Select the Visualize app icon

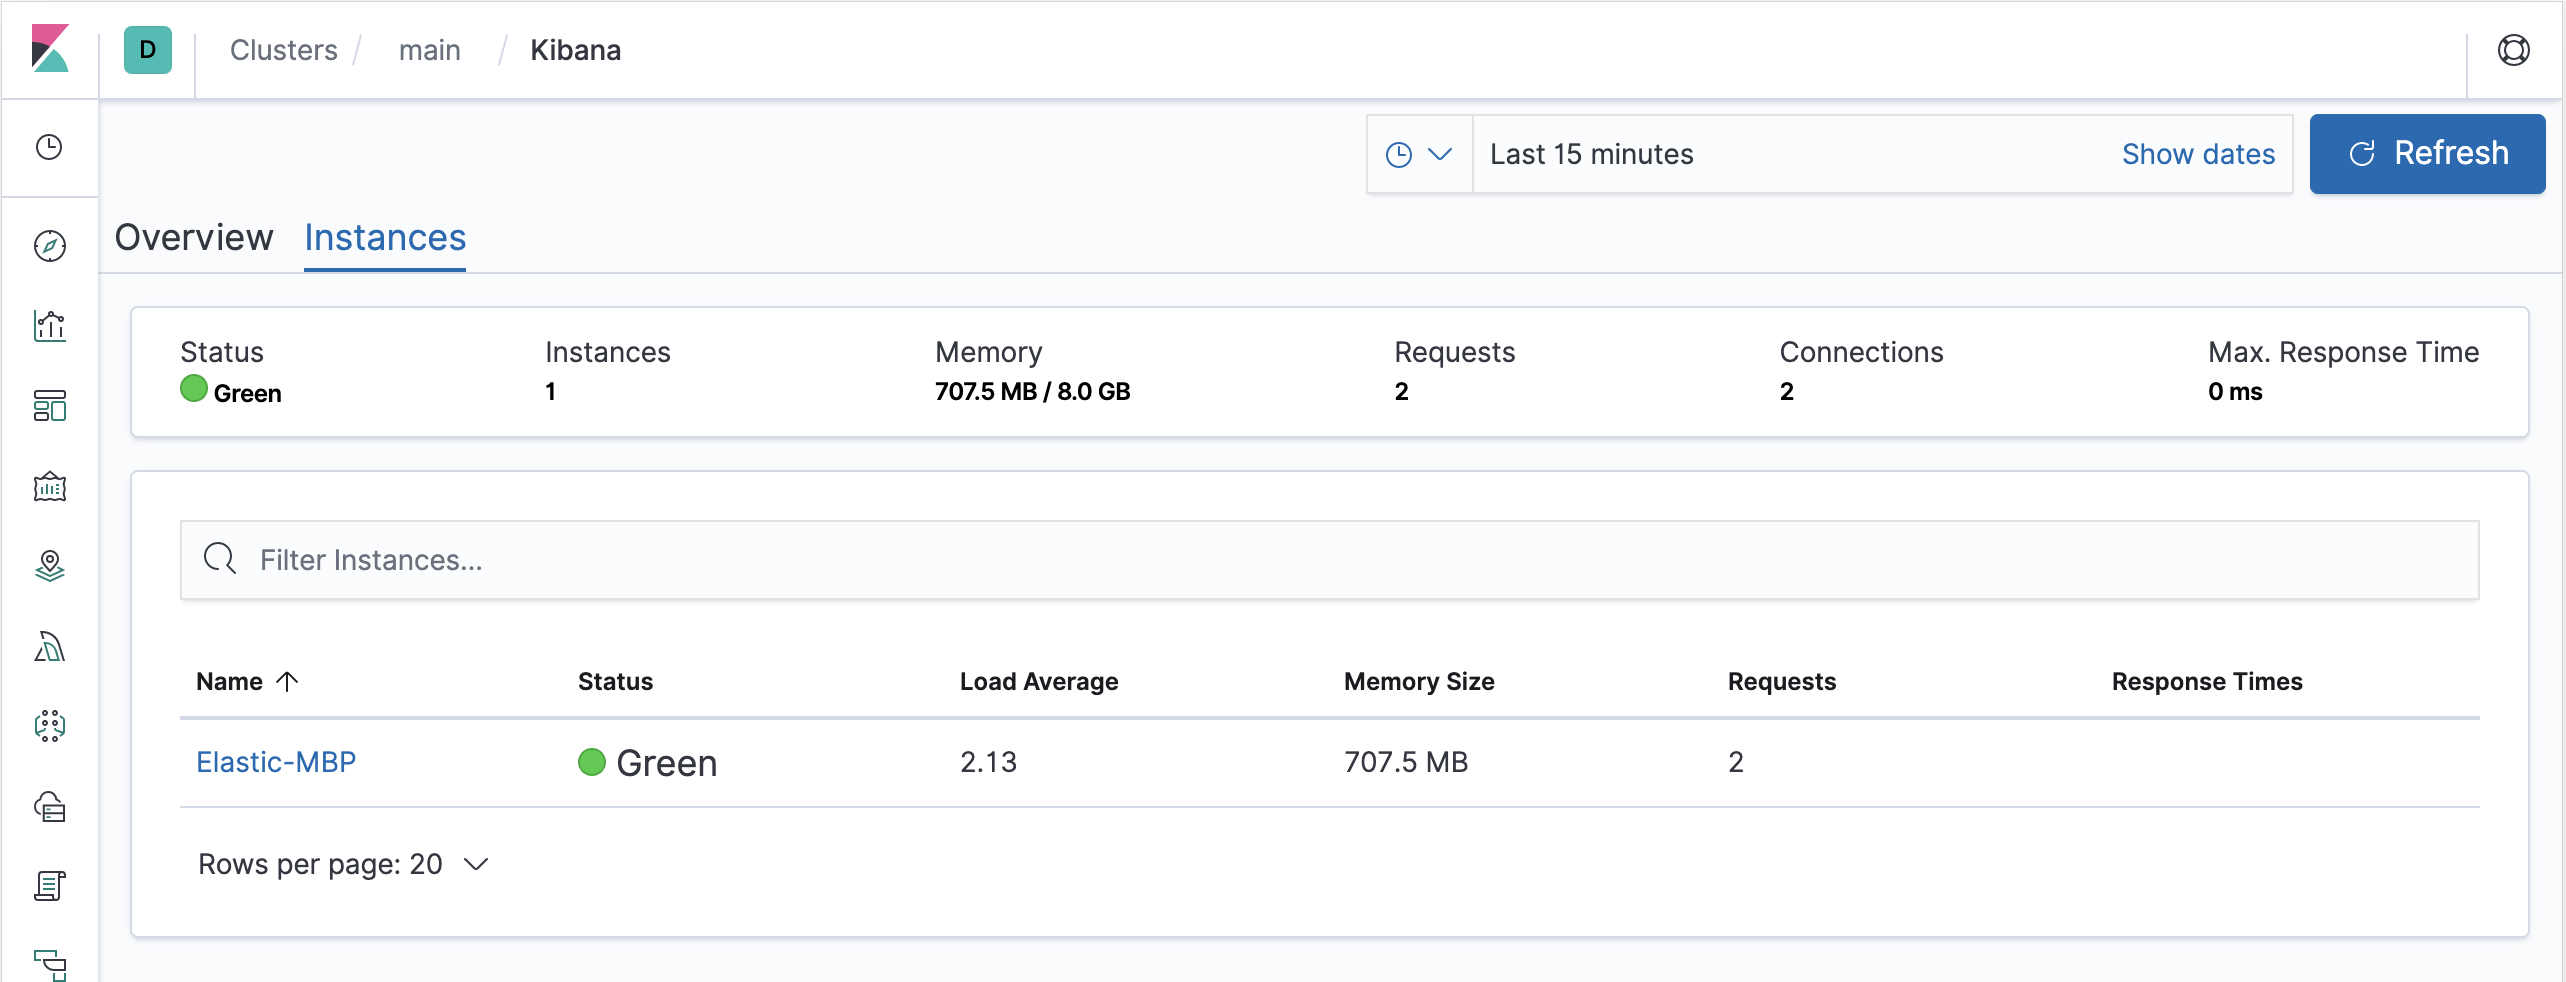click(x=49, y=327)
